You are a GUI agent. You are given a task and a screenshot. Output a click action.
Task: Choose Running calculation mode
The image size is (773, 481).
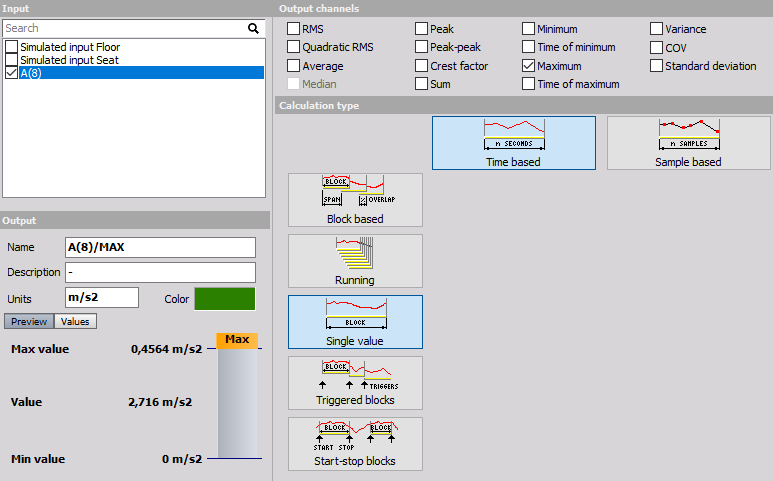[x=355, y=261]
